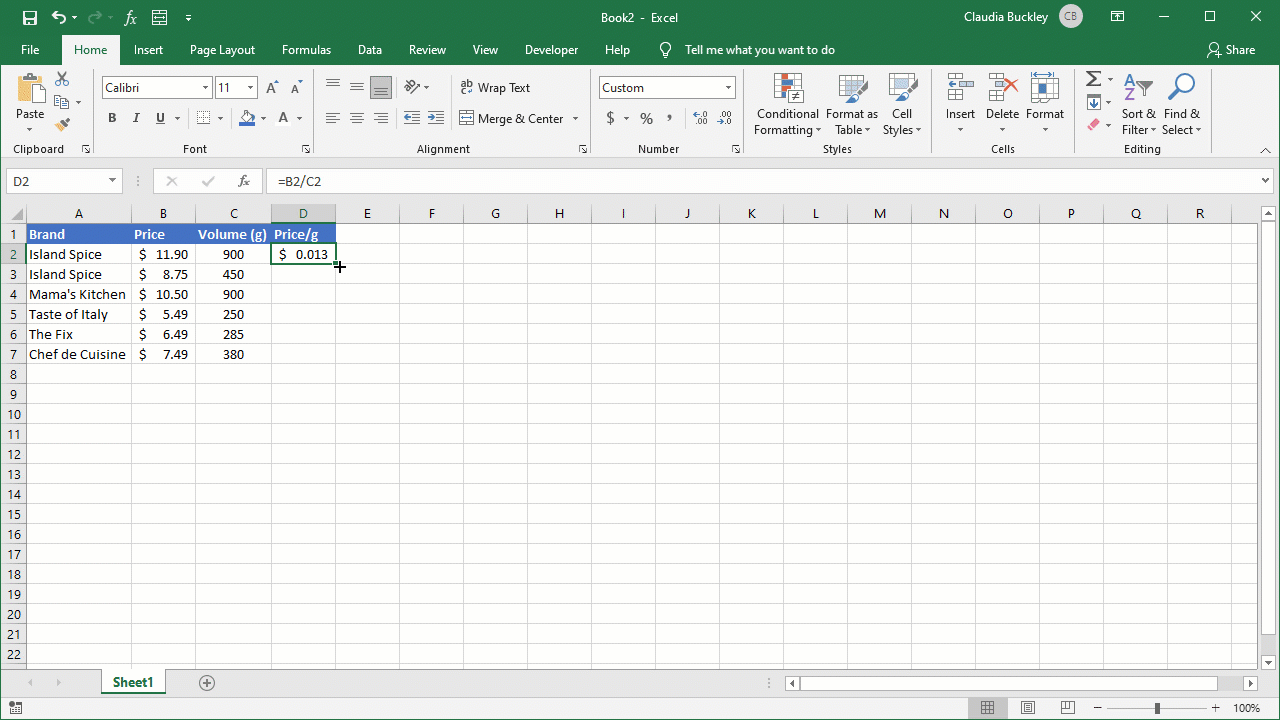Open the Developer ribbon tab

551,49
